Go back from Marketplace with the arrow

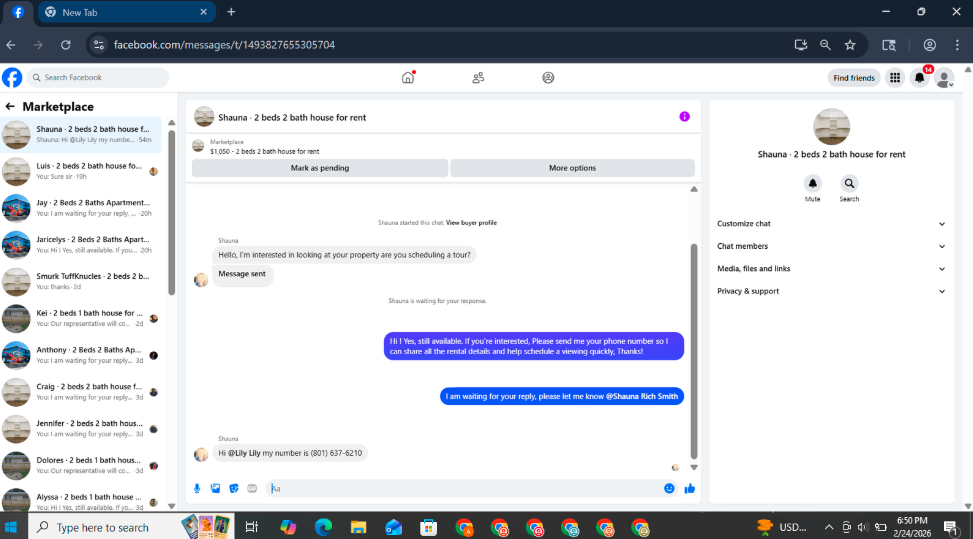pos(10,107)
